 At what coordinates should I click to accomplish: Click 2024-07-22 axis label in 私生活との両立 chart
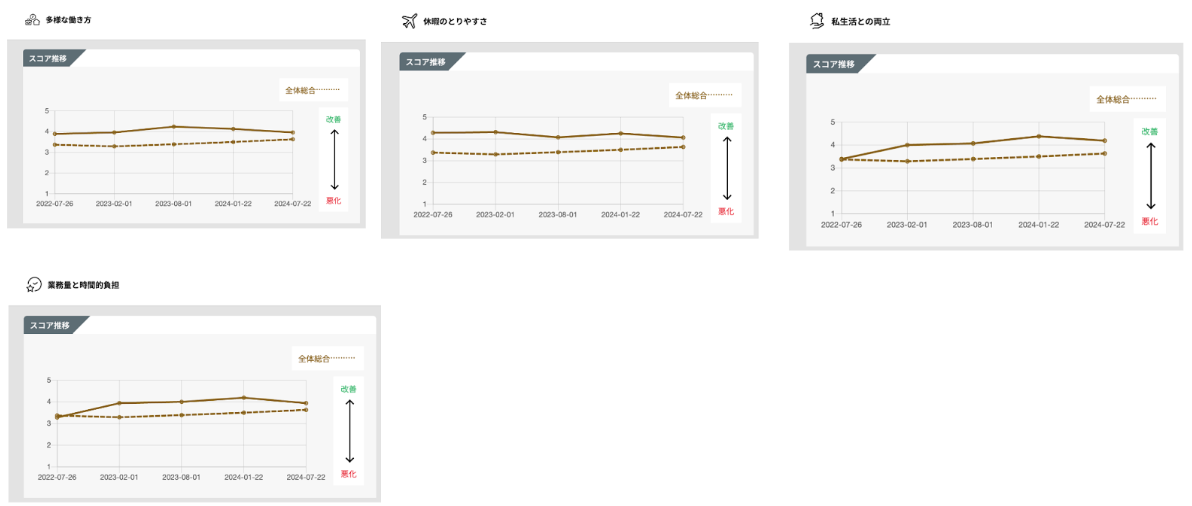(1105, 225)
